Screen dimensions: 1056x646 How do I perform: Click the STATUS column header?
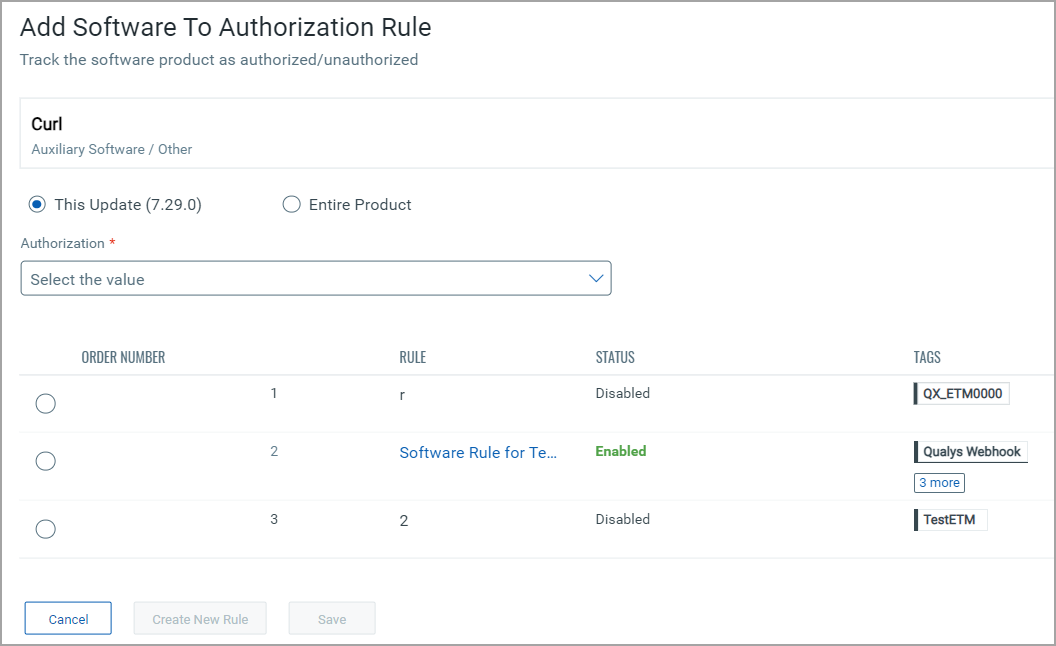pos(615,357)
